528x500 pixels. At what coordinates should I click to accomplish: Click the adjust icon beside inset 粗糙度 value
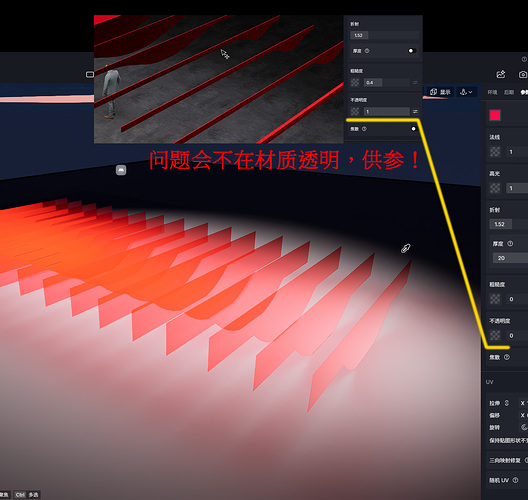click(x=415, y=82)
